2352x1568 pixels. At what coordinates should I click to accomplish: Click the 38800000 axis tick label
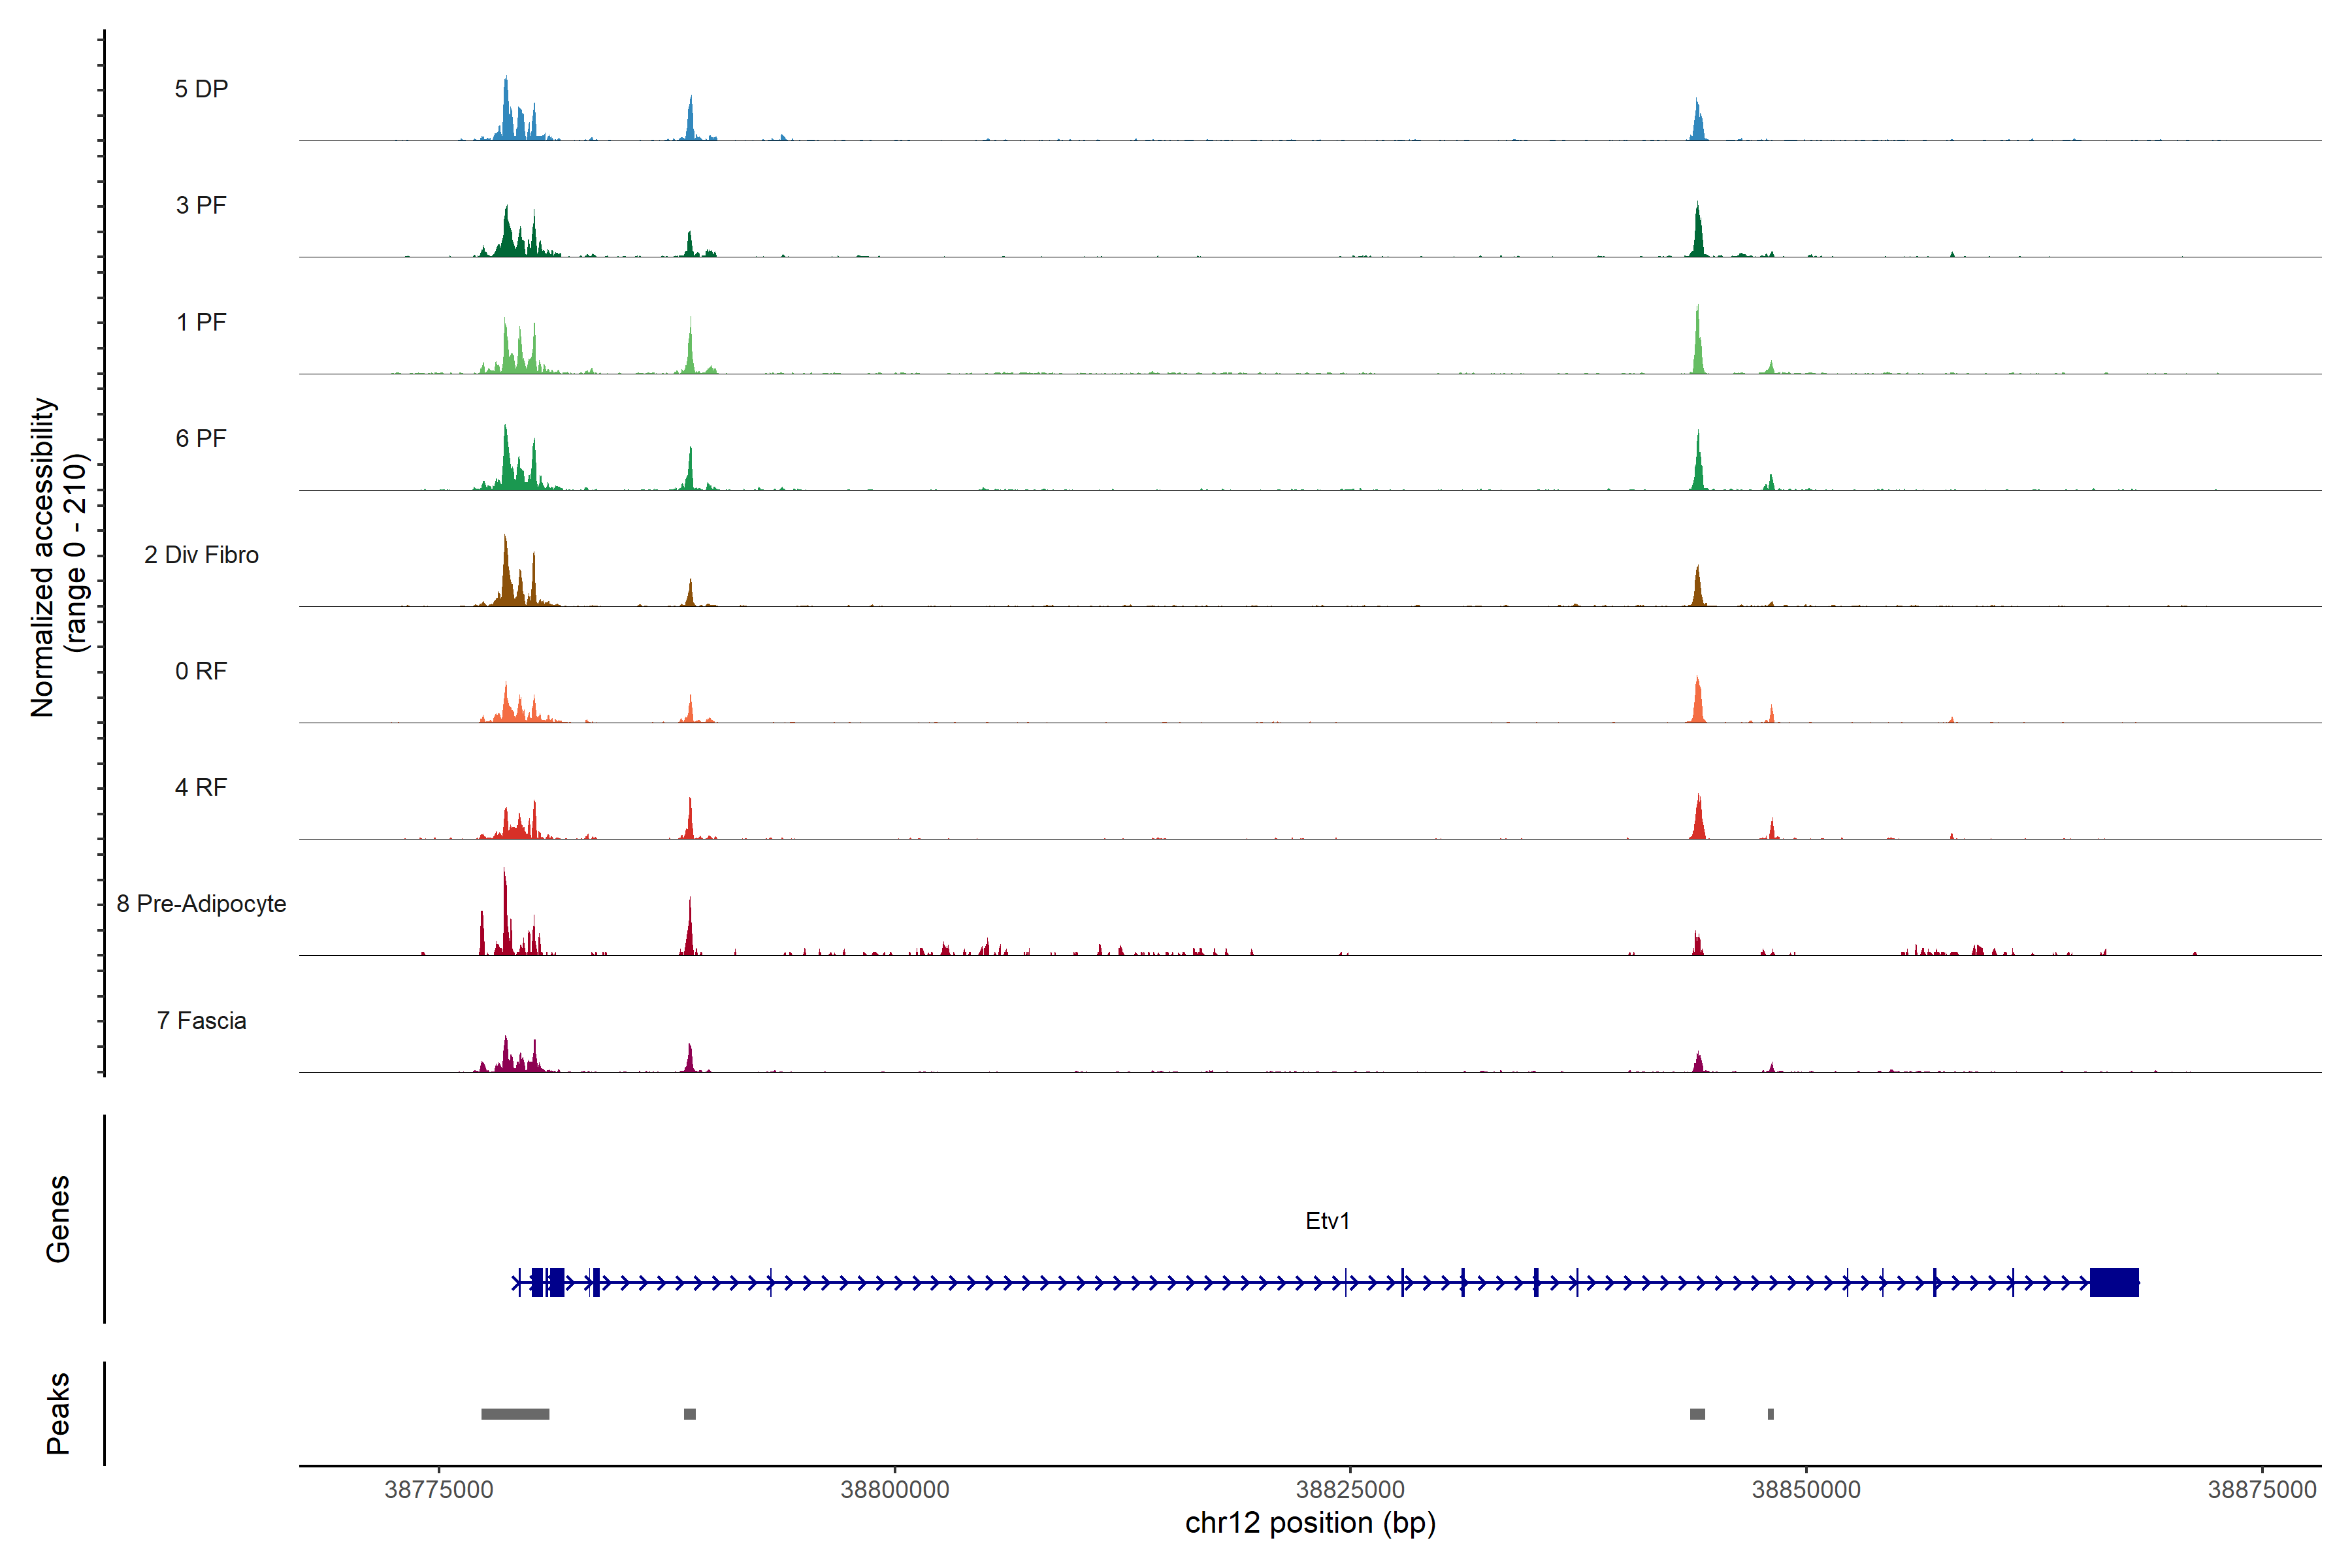coord(894,1489)
